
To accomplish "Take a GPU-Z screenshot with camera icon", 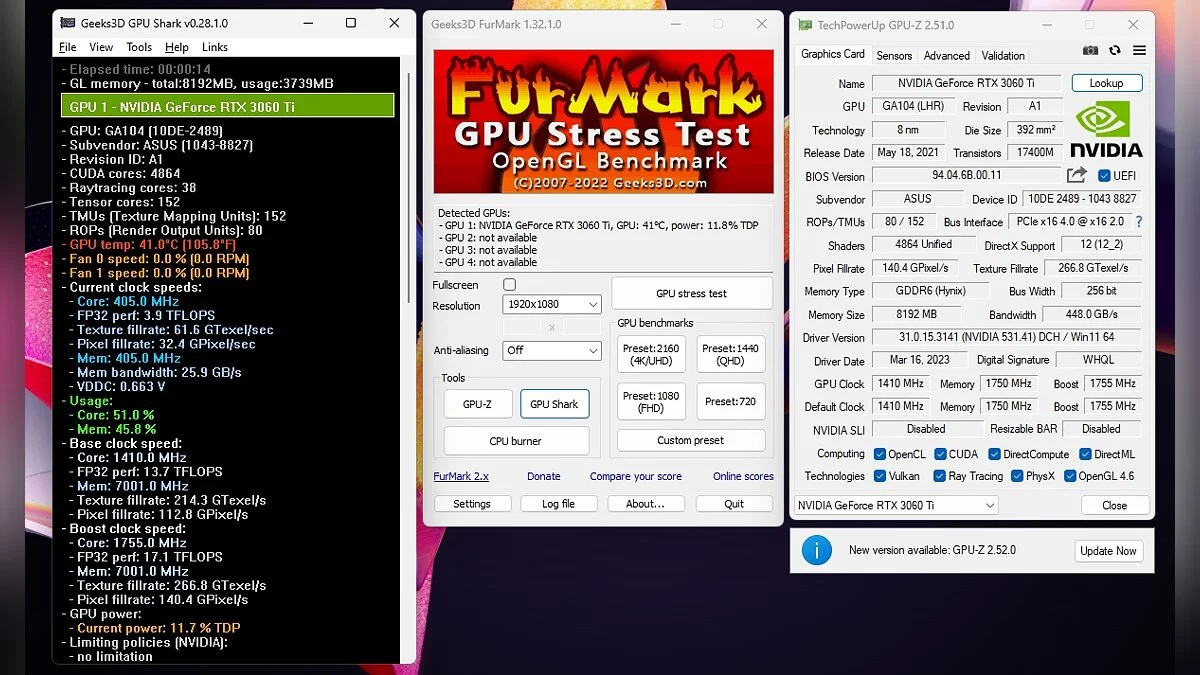I will [x=1090, y=51].
